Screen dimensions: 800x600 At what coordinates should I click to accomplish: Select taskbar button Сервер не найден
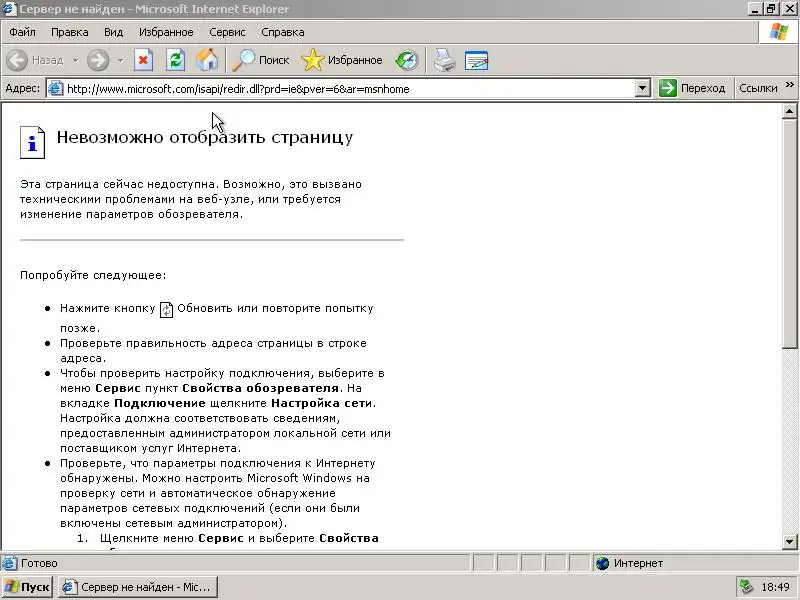[x=138, y=587]
